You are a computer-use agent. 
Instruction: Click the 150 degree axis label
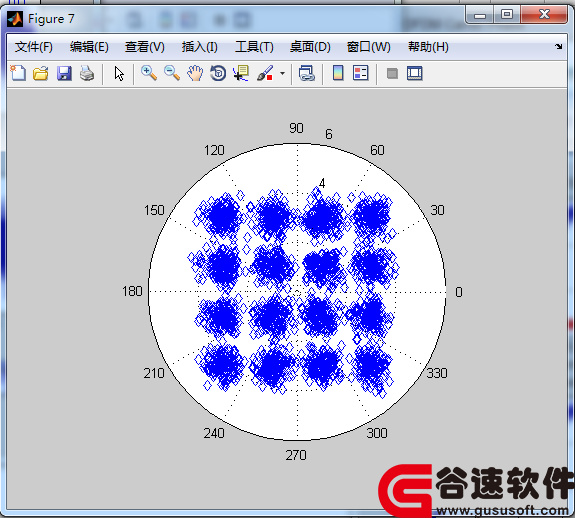[154, 210]
